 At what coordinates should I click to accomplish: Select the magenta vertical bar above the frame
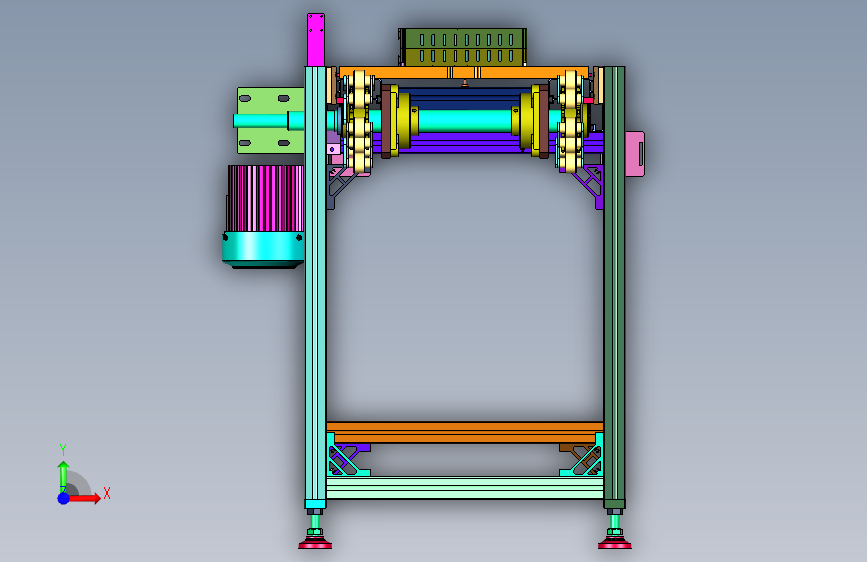tap(316, 40)
